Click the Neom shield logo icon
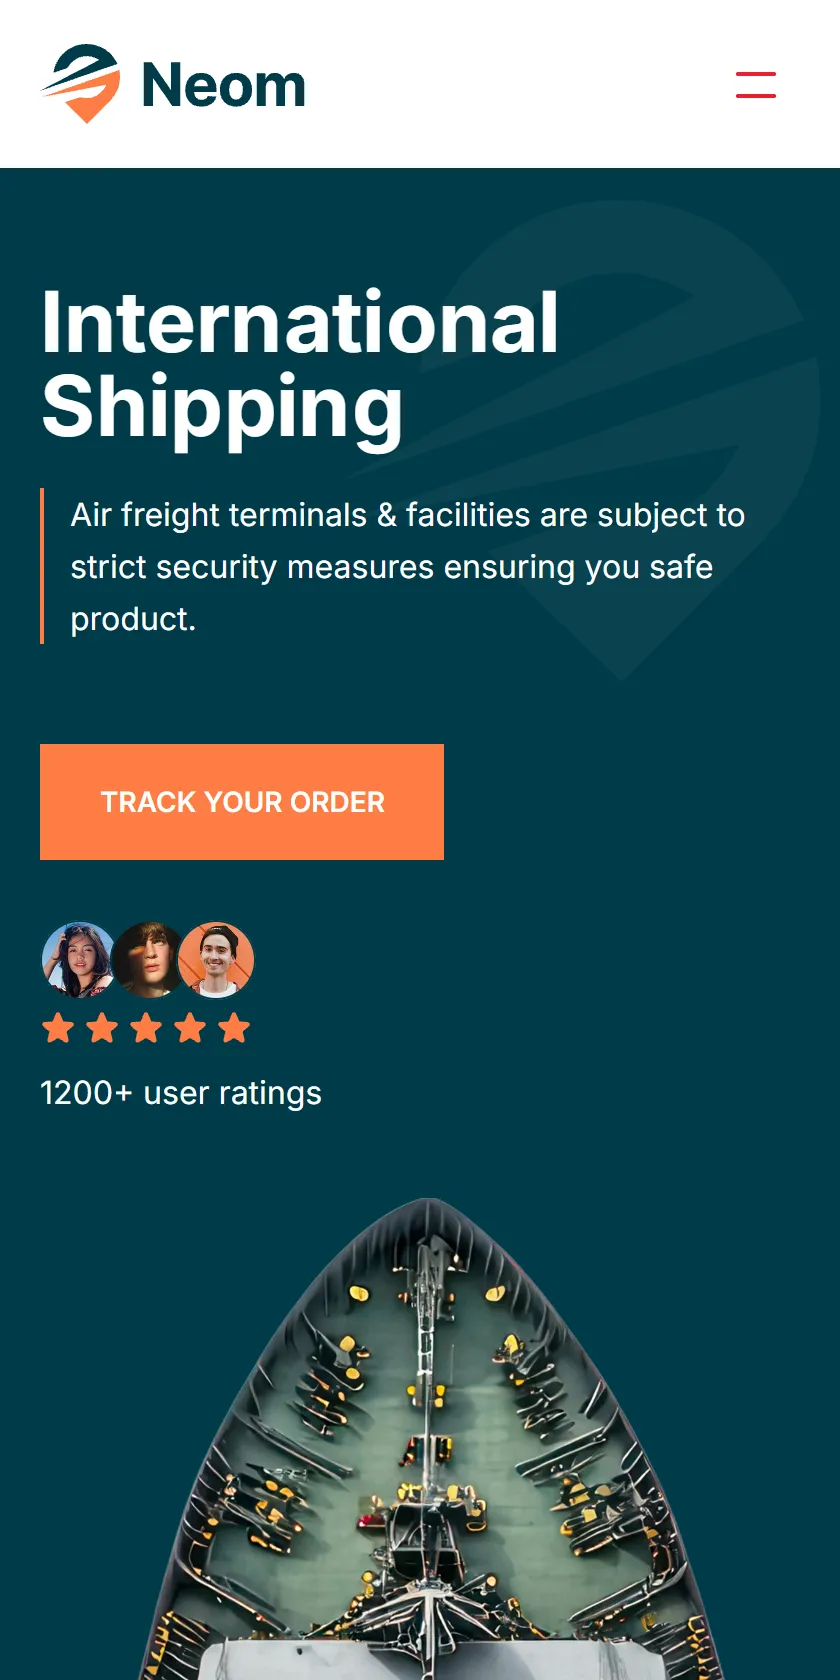The image size is (840, 1680). [x=81, y=84]
